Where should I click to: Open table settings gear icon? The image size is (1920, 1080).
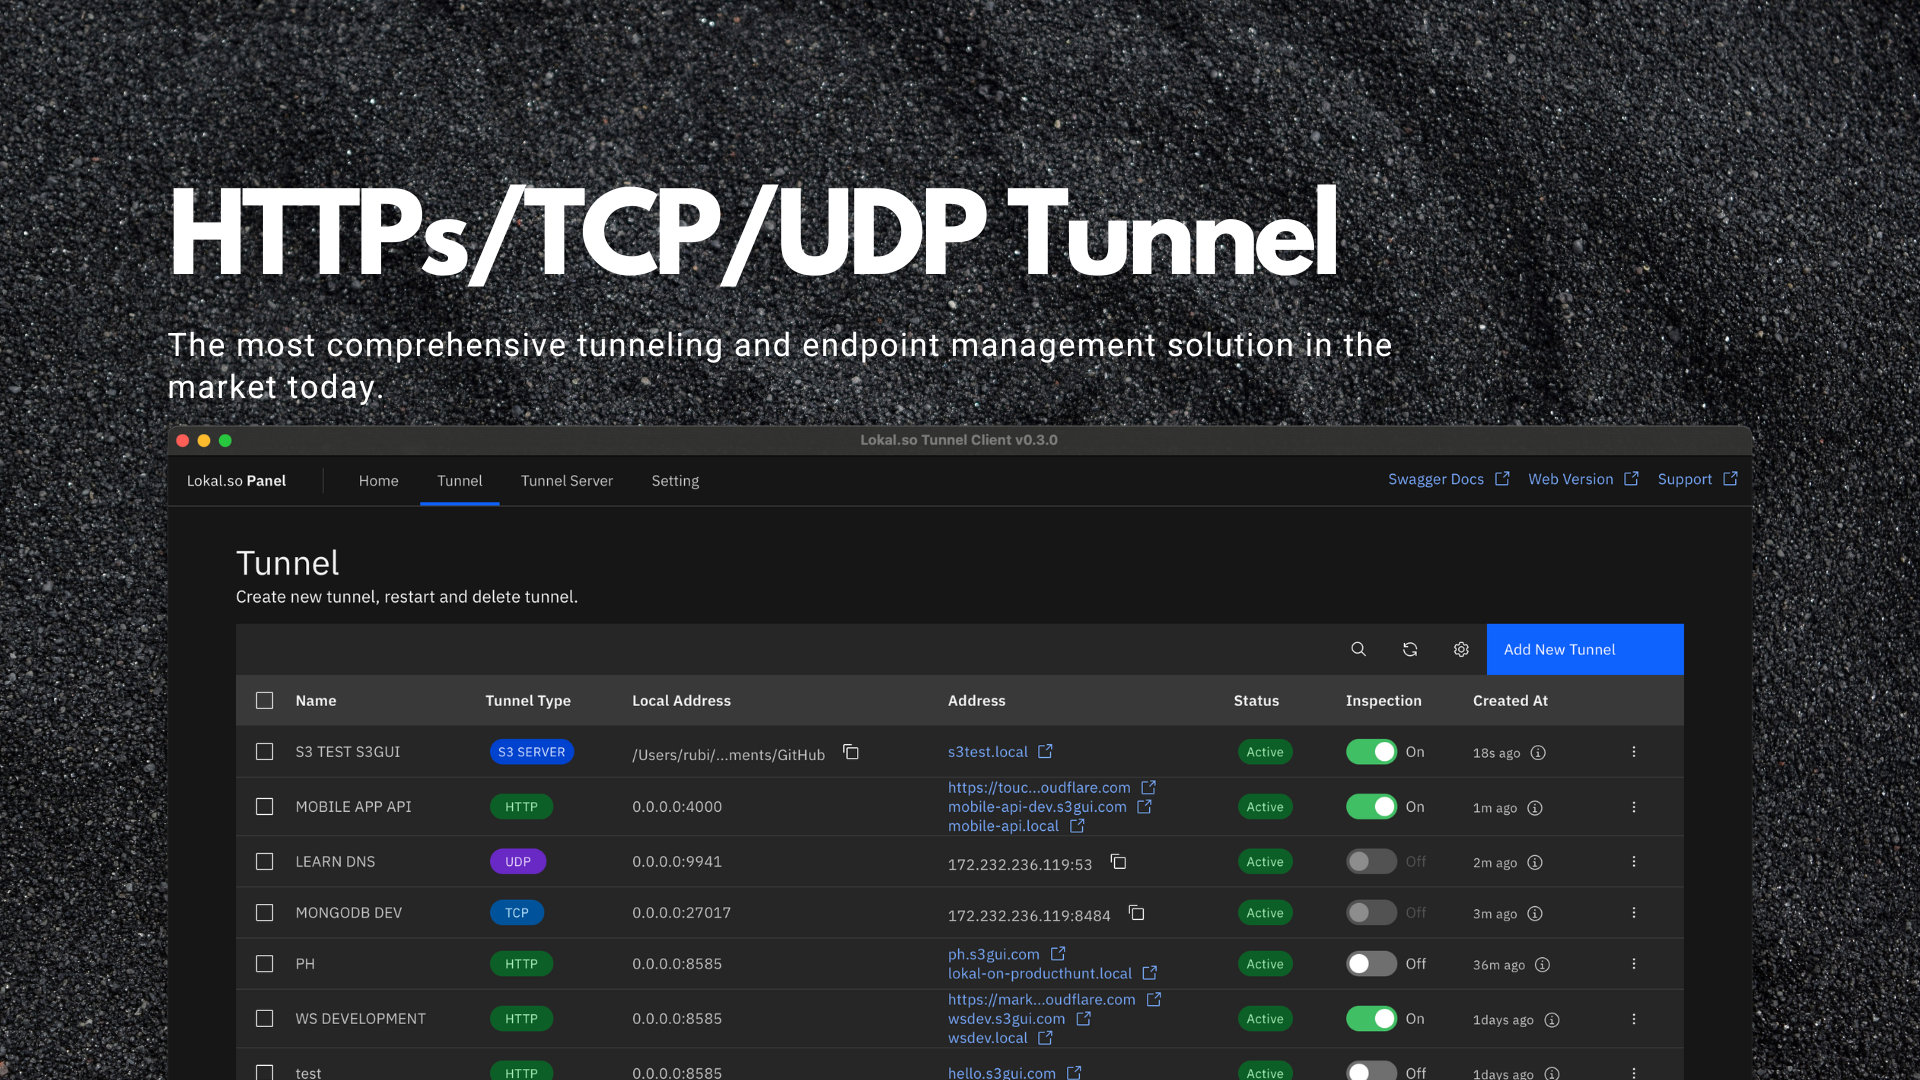click(x=1461, y=649)
